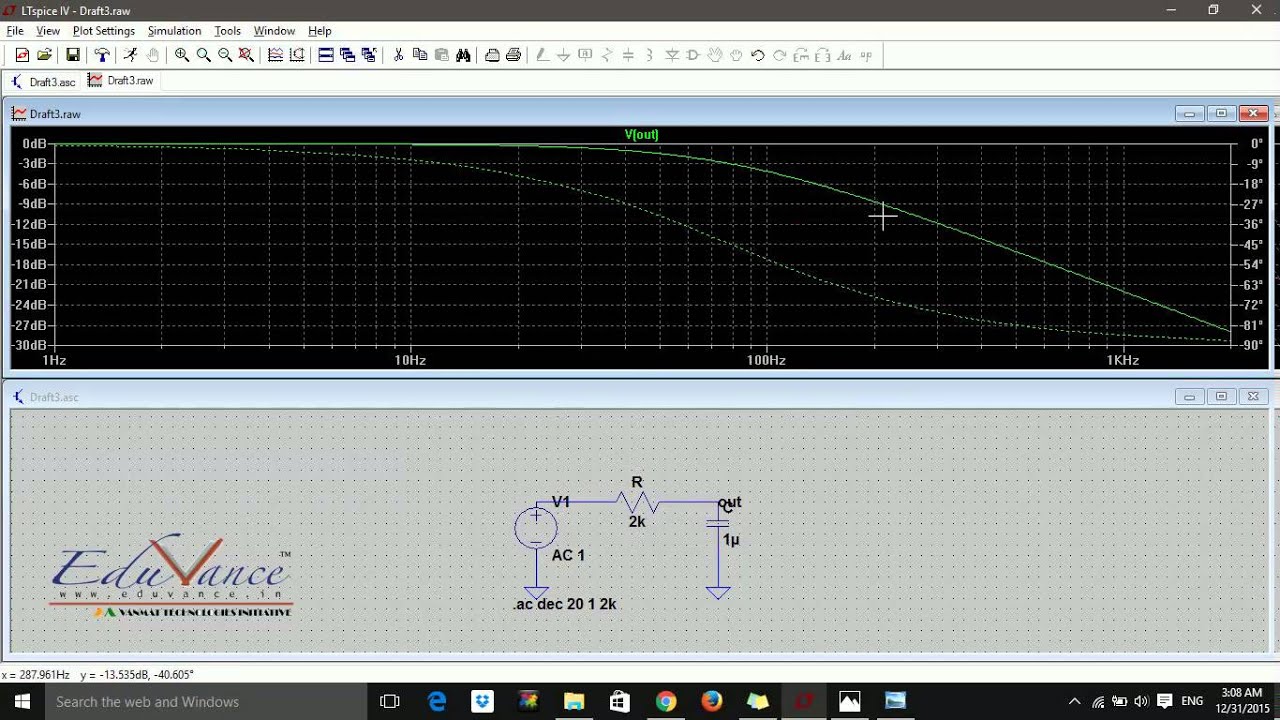
Task: Run the simulation with running-man icon
Action: pos(130,55)
